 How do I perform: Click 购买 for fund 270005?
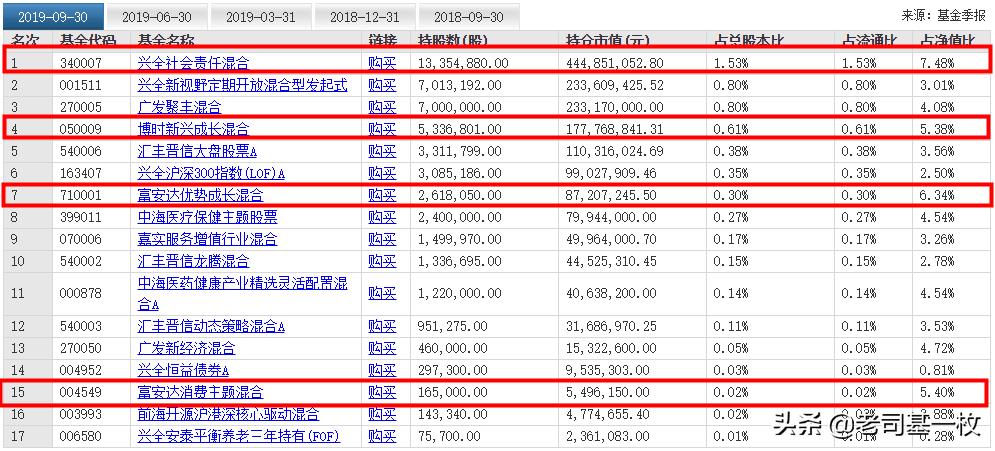(x=383, y=107)
